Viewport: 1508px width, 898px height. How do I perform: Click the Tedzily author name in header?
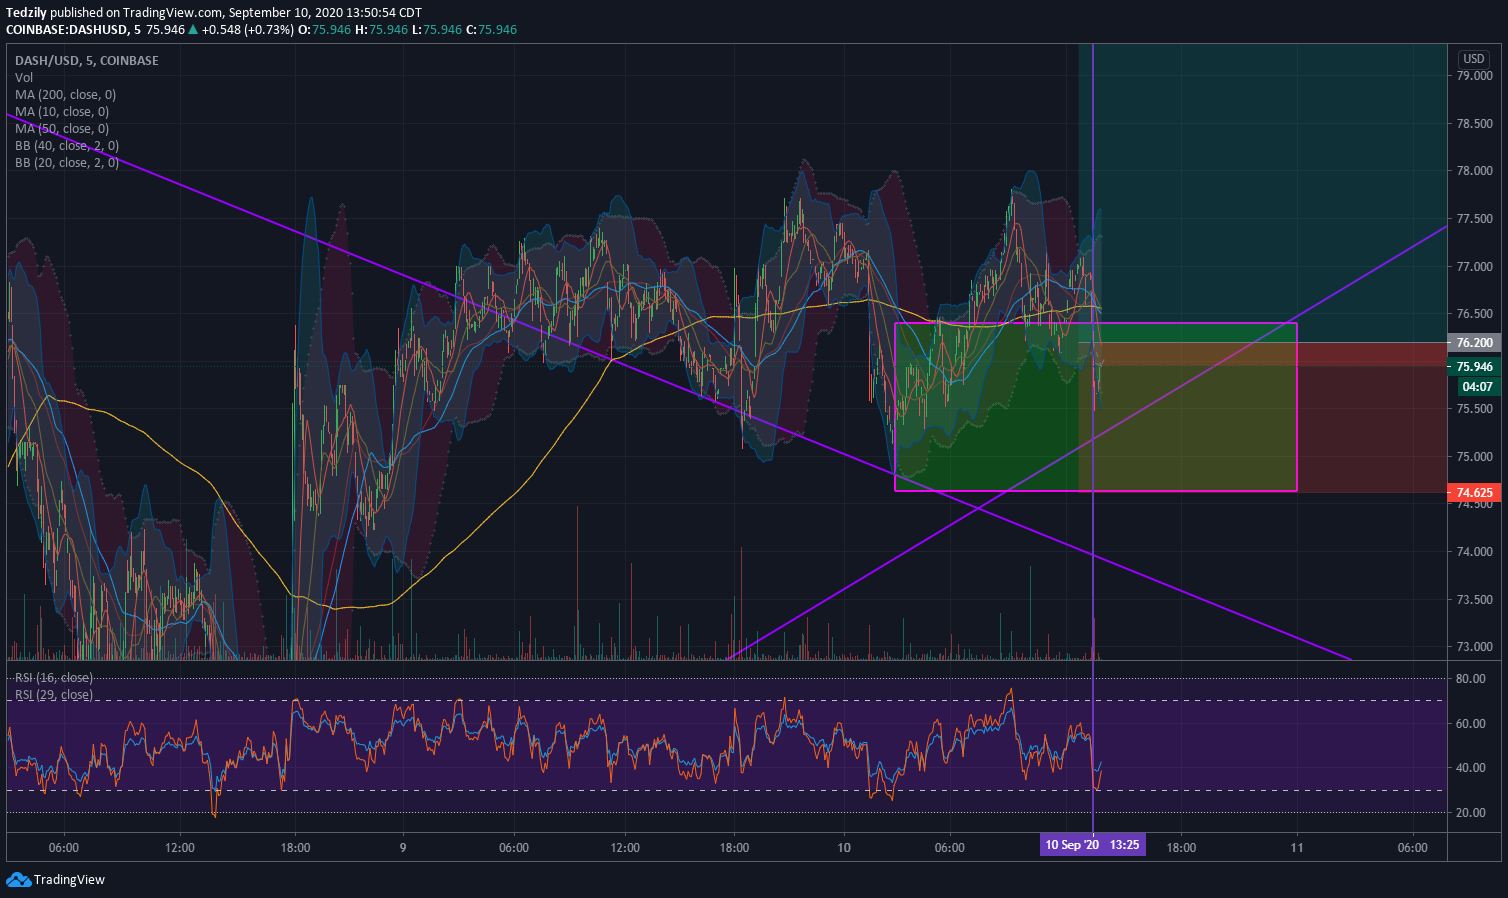click(26, 13)
